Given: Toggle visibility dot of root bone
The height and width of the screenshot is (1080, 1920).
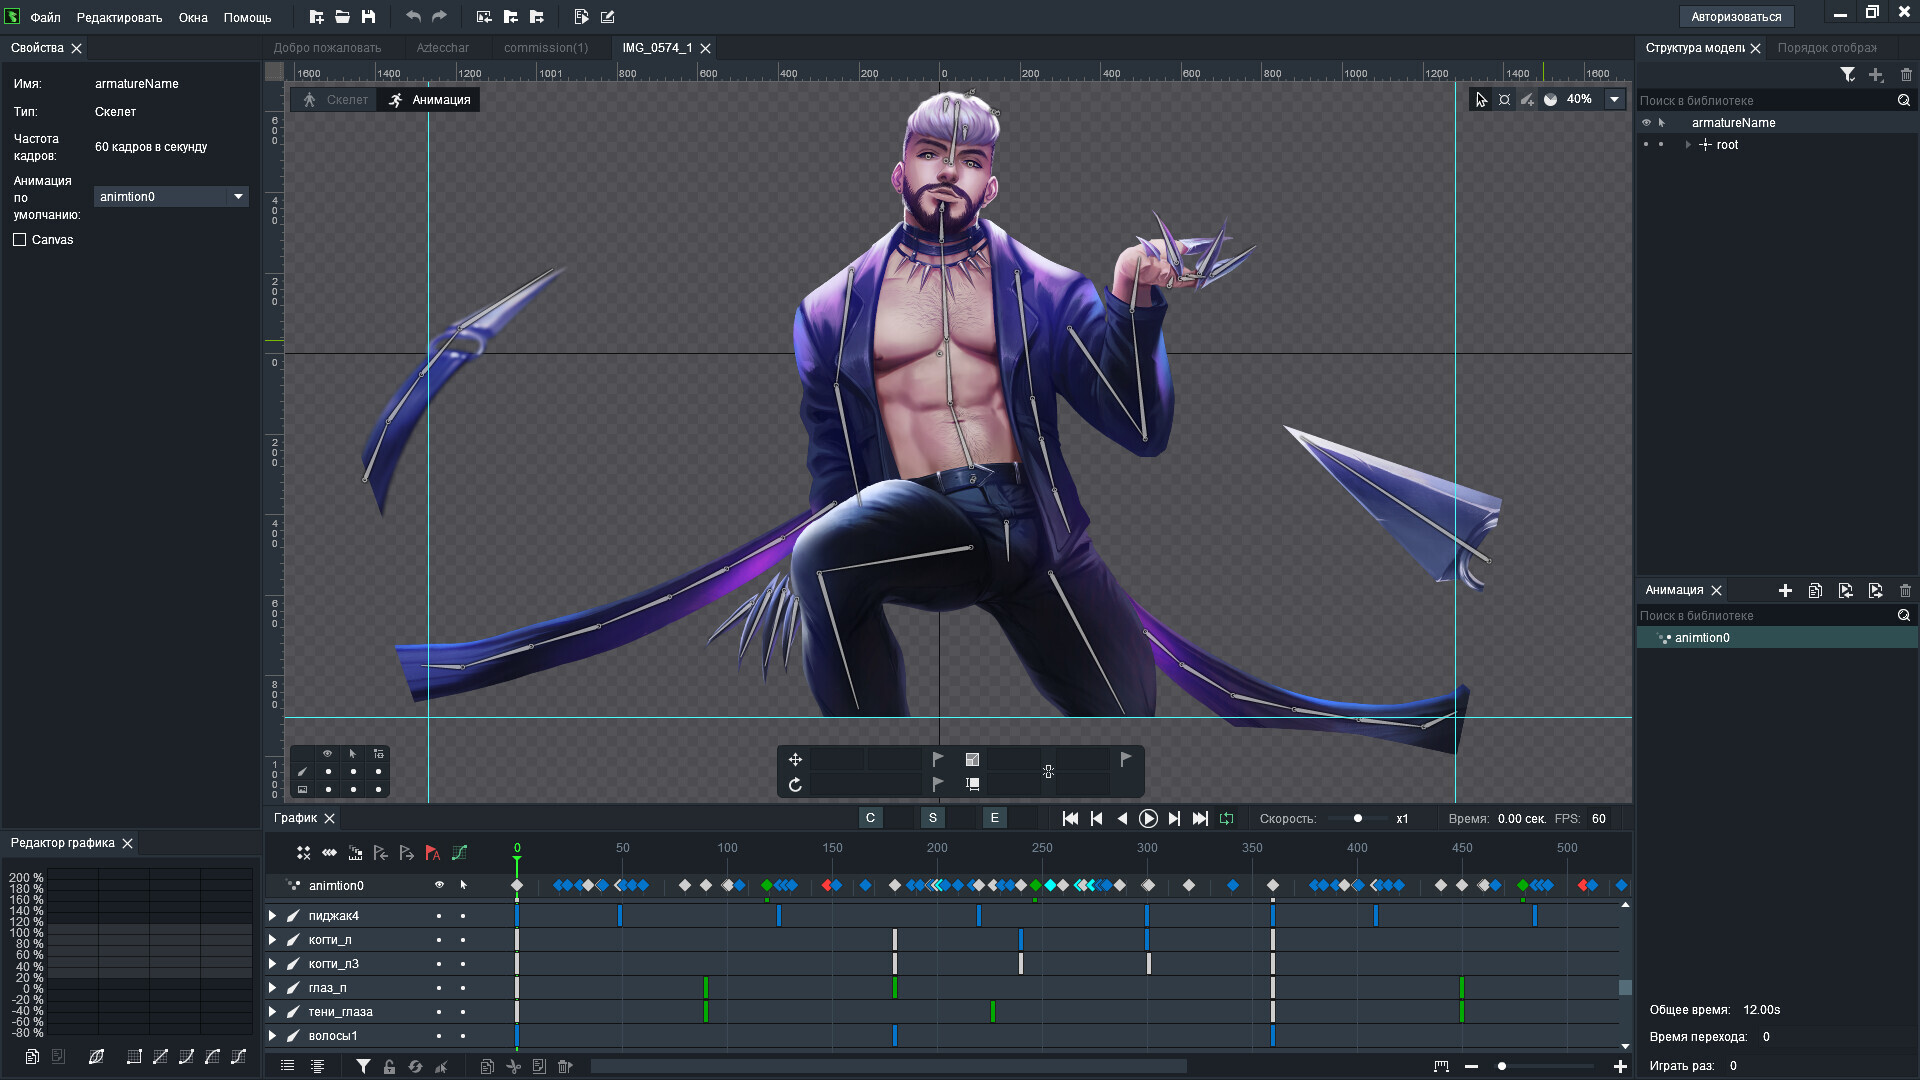Looking at the screenshot, I should (1646, 145).
